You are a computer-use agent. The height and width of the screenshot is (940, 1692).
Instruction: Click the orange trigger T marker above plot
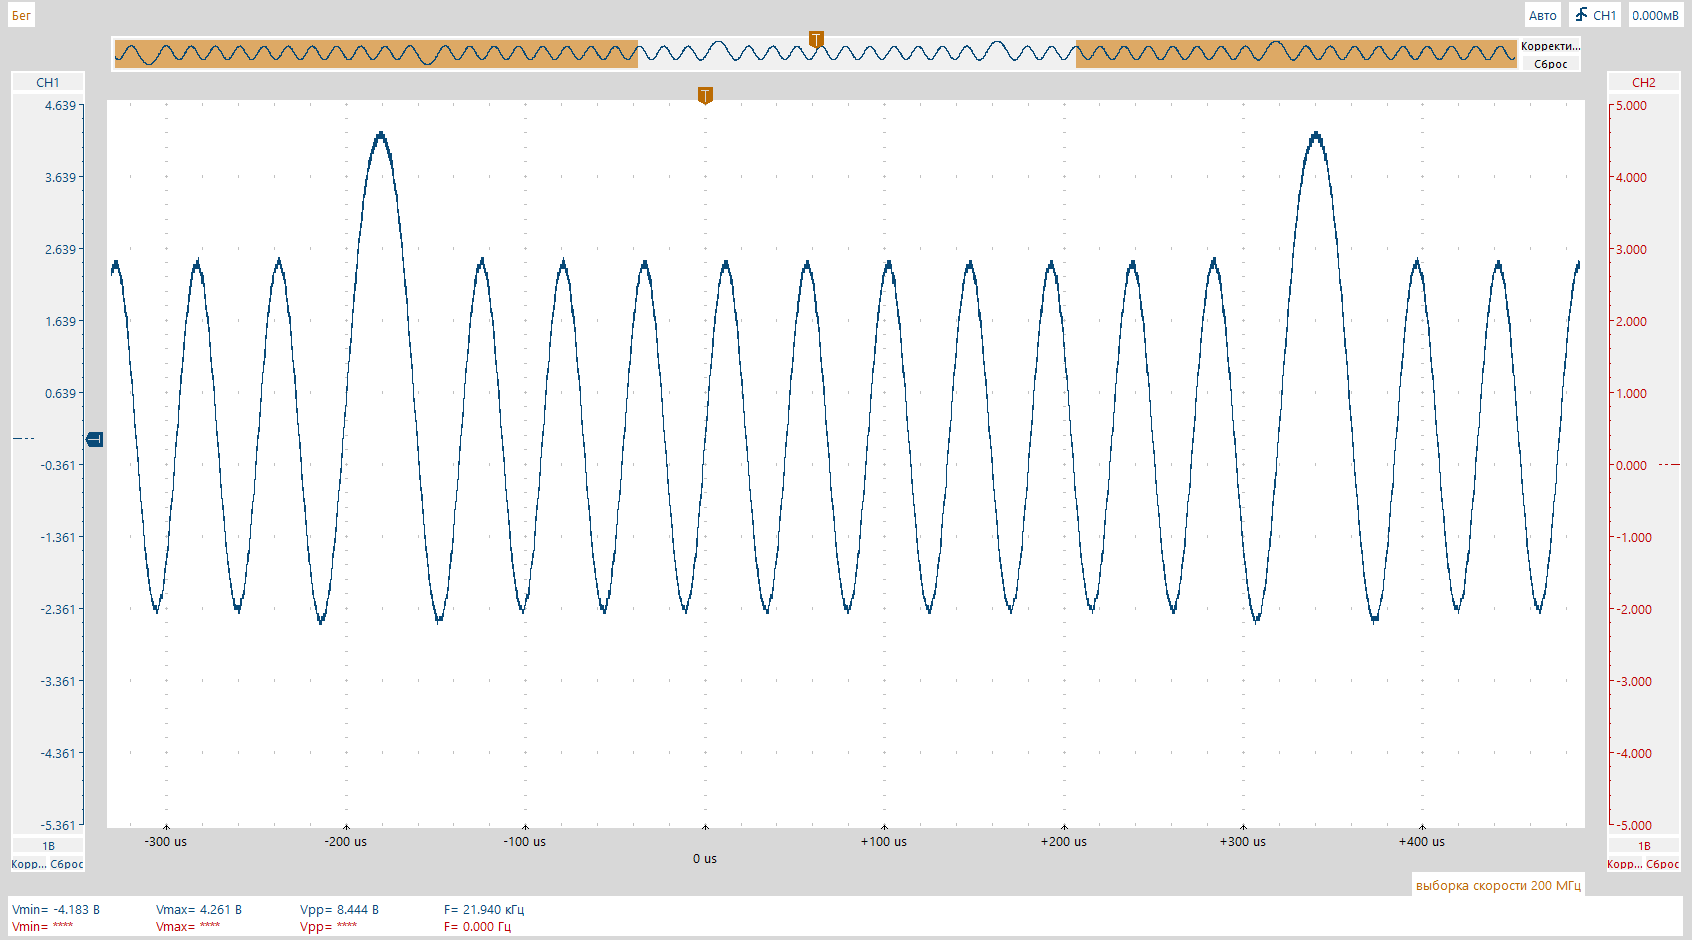click(705, 96)
